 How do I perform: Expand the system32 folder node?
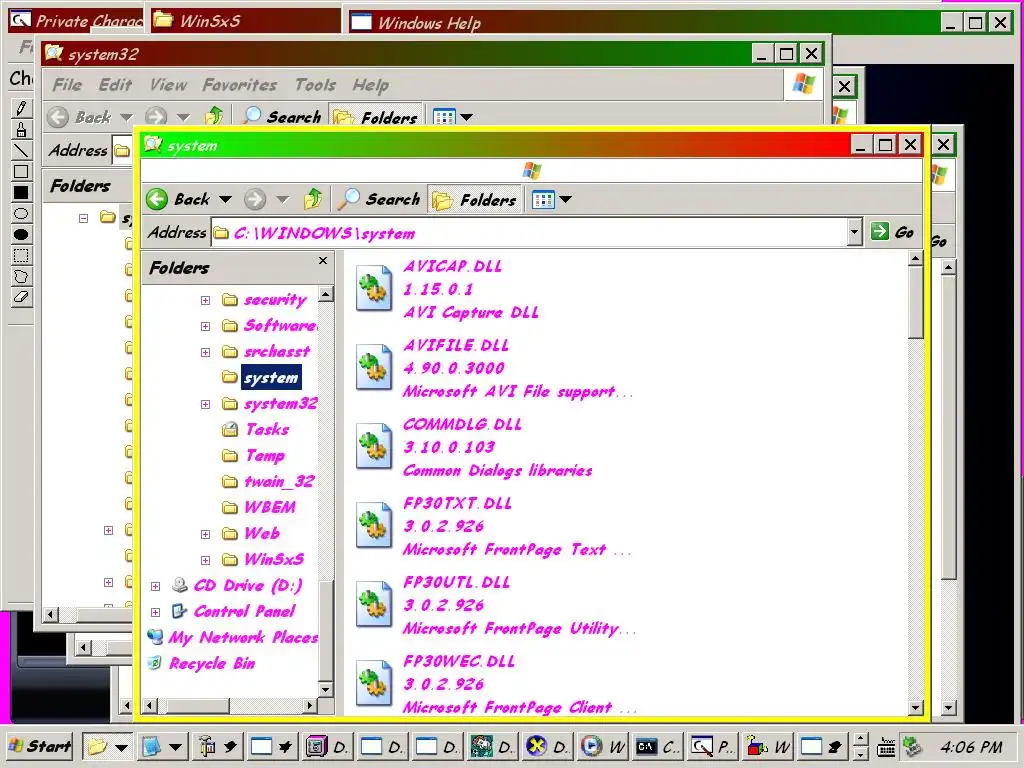tap(205, 404)
